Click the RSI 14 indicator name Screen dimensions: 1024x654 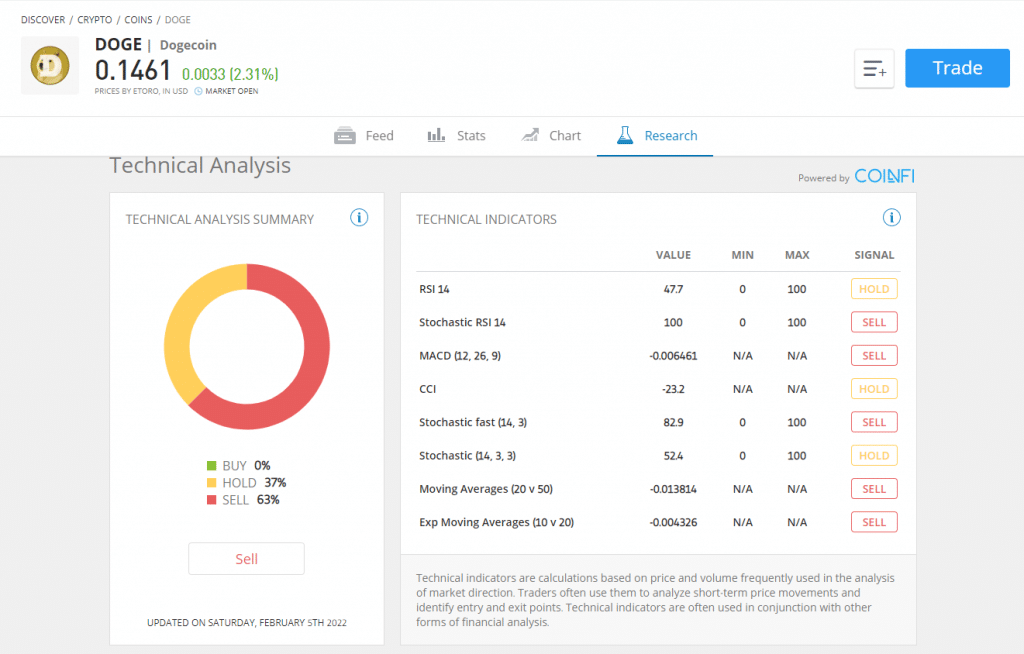[434, 289]
